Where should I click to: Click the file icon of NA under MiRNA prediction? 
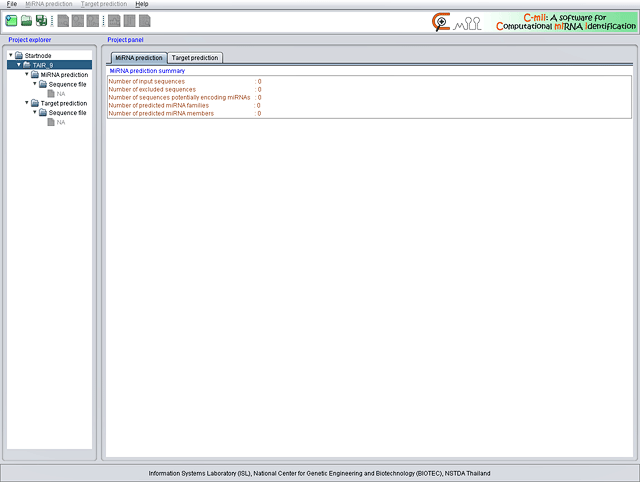point(50,94)
